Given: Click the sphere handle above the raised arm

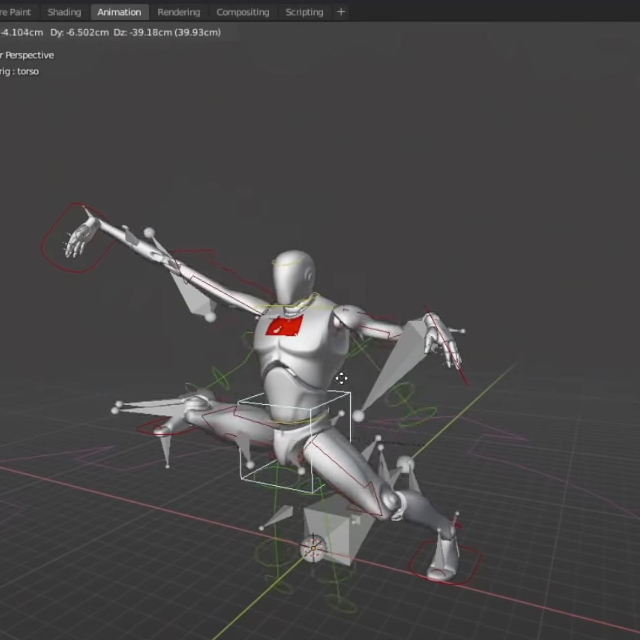Looking at the screenshot, I should 150,233.
